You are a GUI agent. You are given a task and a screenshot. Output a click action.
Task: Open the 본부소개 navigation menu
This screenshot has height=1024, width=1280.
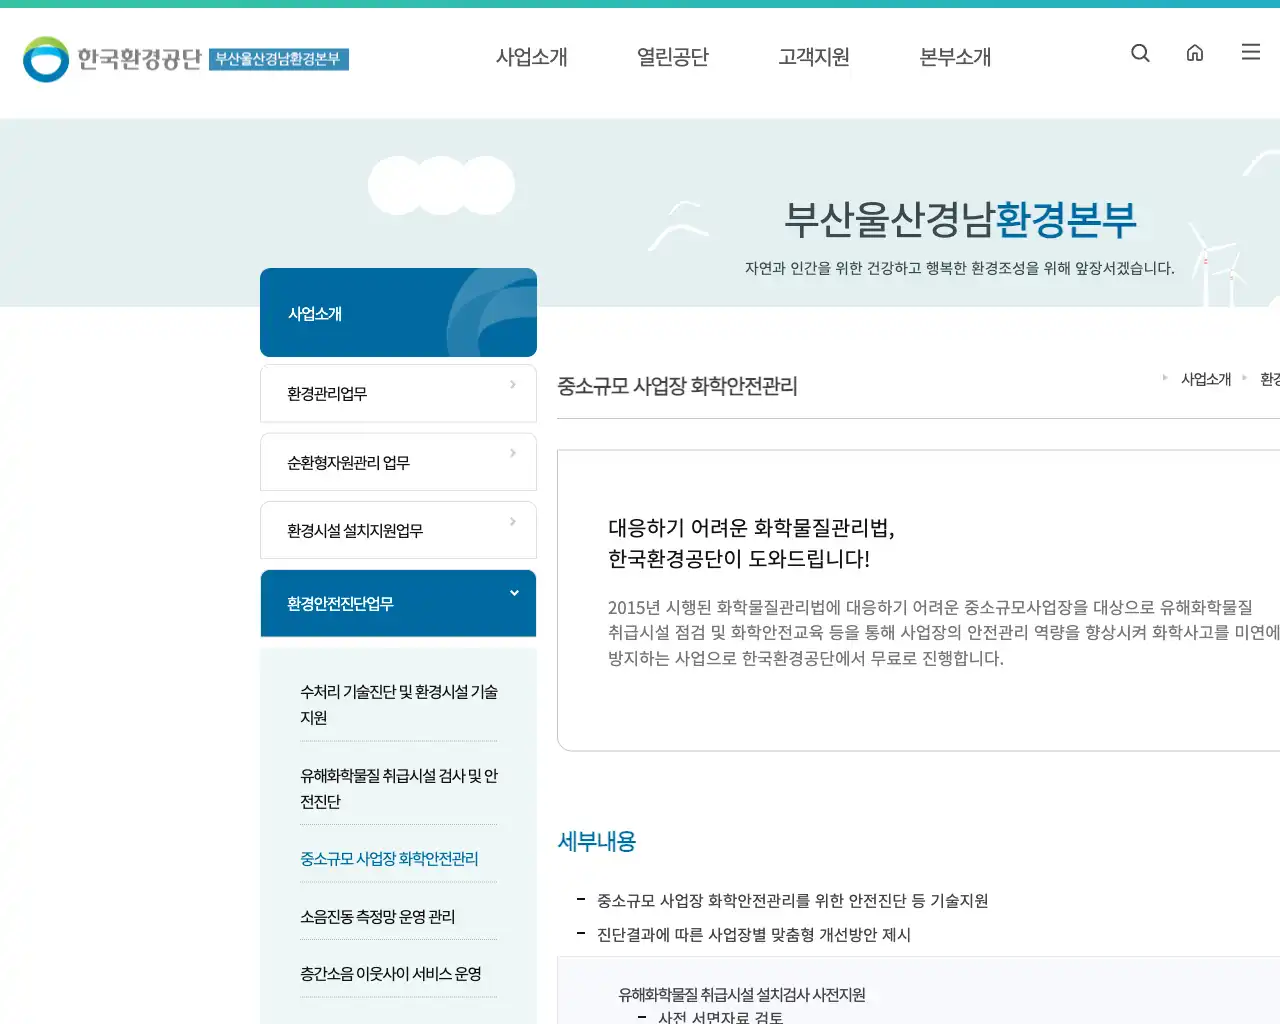[953, 57]
